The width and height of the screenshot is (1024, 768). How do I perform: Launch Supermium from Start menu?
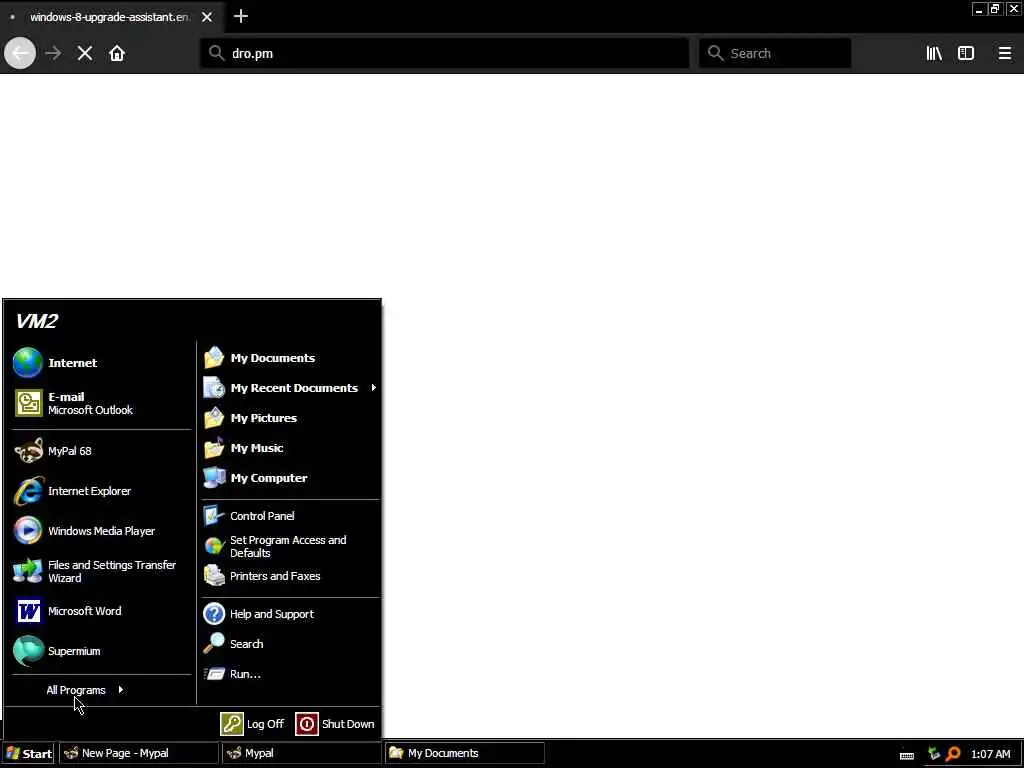tap(101, 651)
